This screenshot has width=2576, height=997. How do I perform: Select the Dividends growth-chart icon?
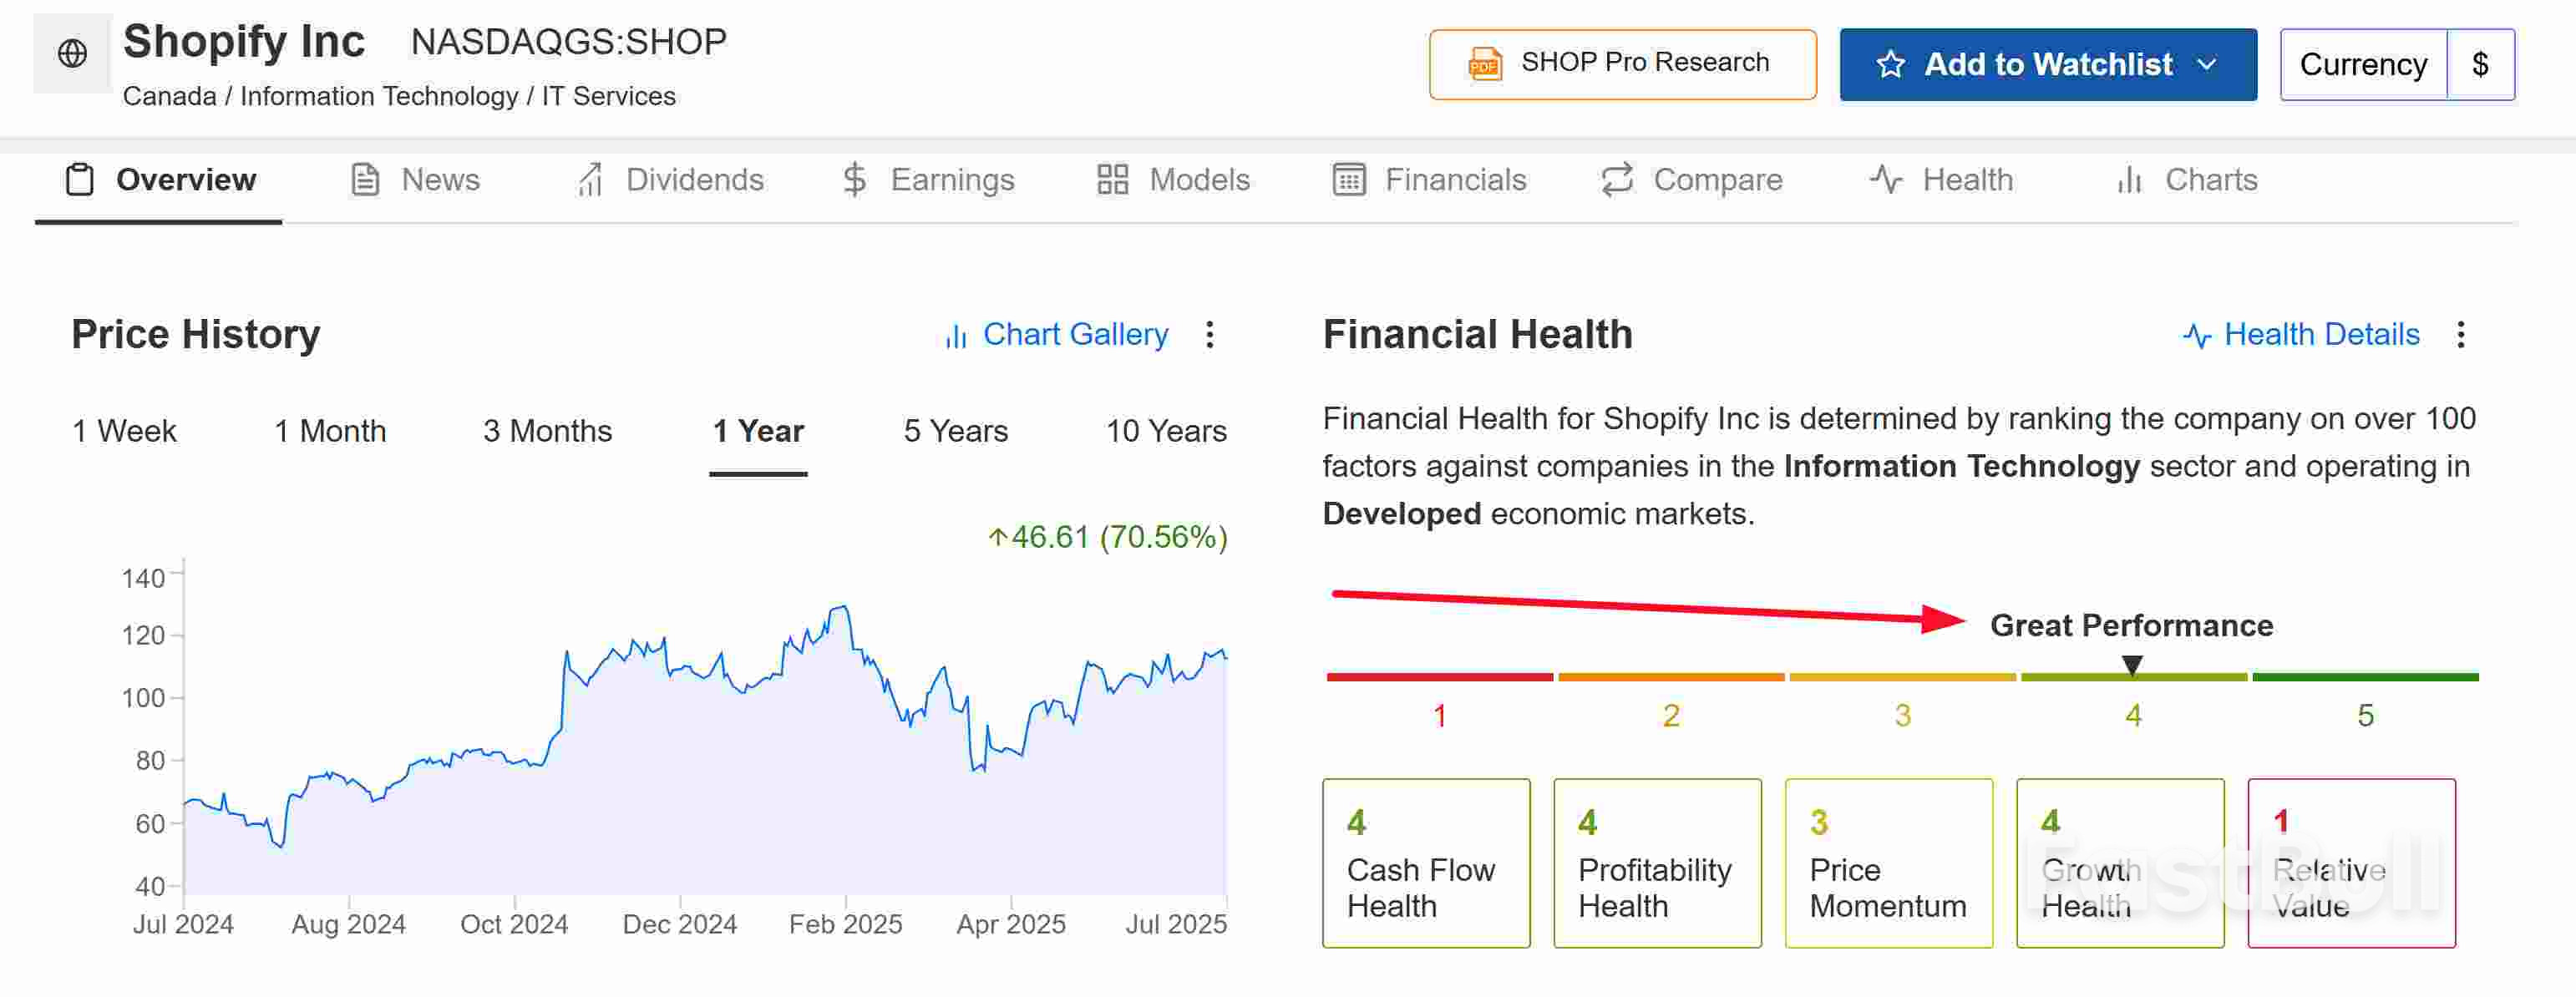click(x=589, y=179)
